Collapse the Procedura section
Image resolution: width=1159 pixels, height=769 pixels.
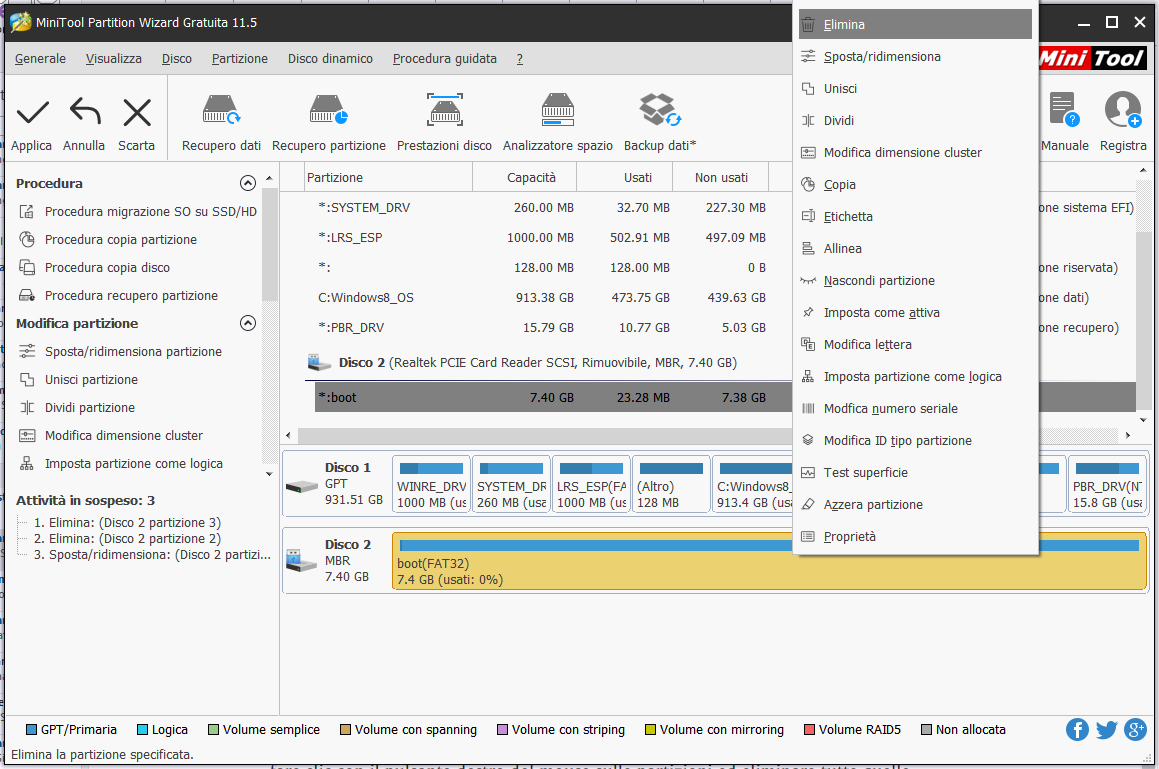pyautogui.click(x=248, y=183)
